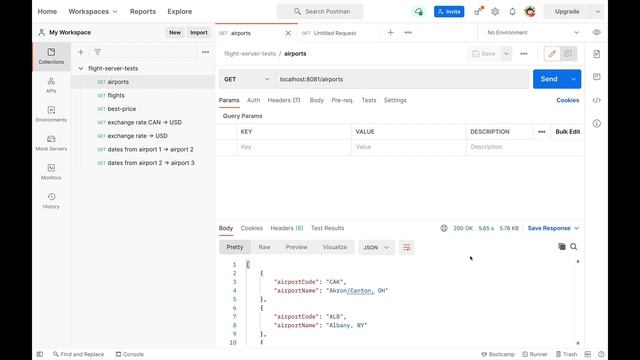Switch to the Raw response view
The height and width of the screenshot is (360, 640).
264,247
